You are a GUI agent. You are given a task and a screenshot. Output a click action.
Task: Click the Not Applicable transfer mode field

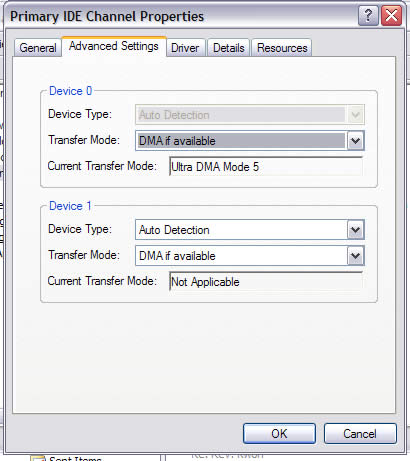click(266, 282)
